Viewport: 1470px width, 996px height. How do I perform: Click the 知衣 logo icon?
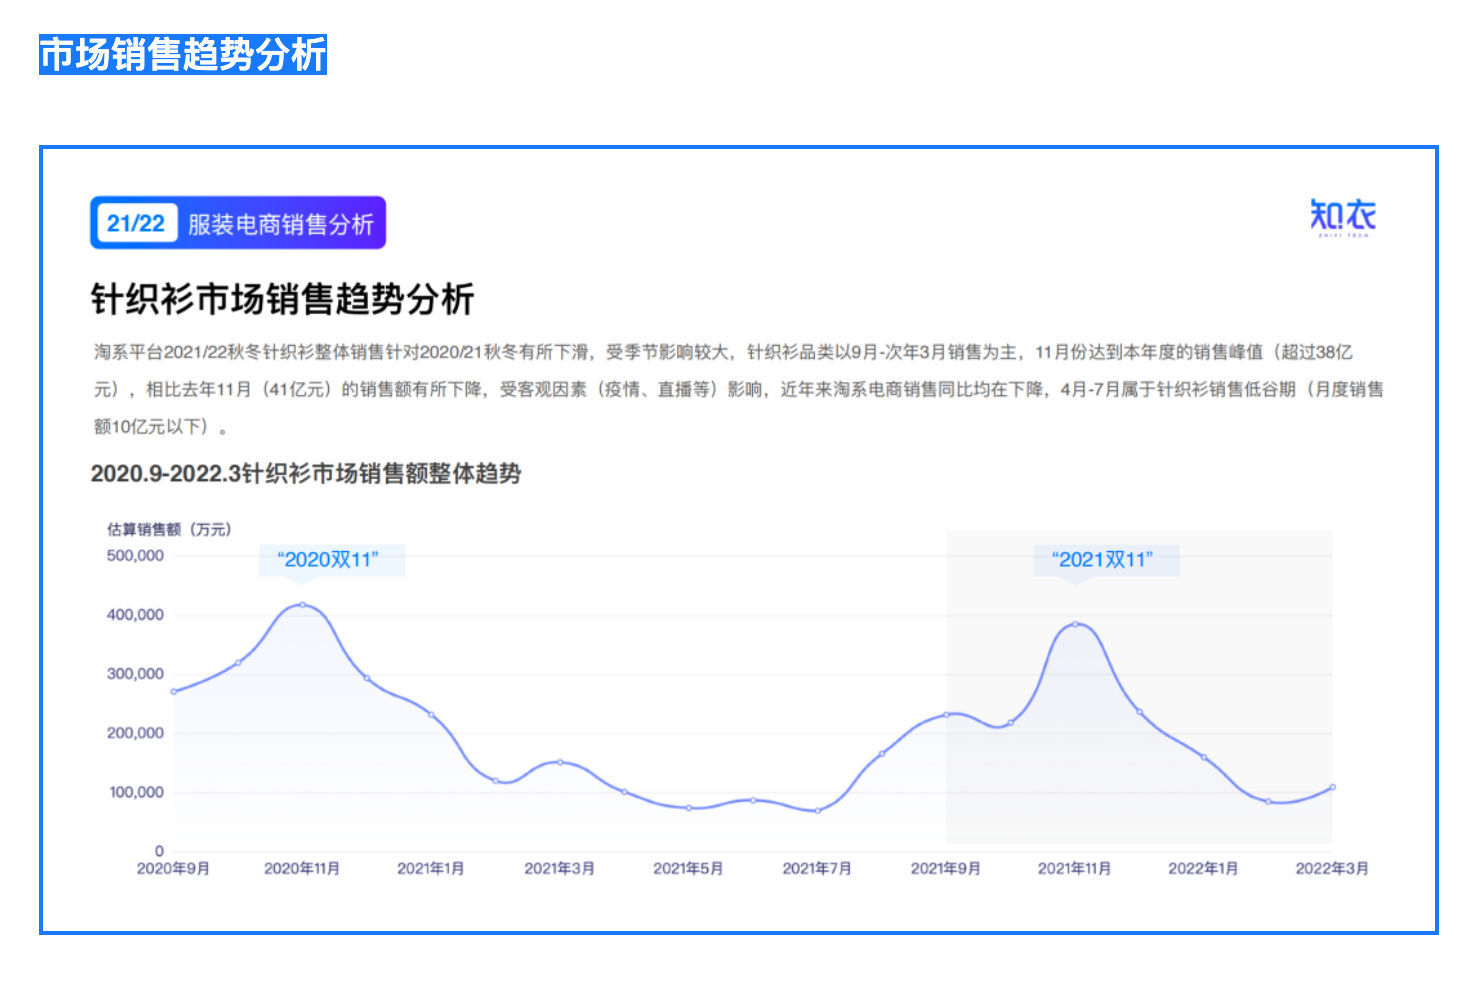[x=1343, y=217]
